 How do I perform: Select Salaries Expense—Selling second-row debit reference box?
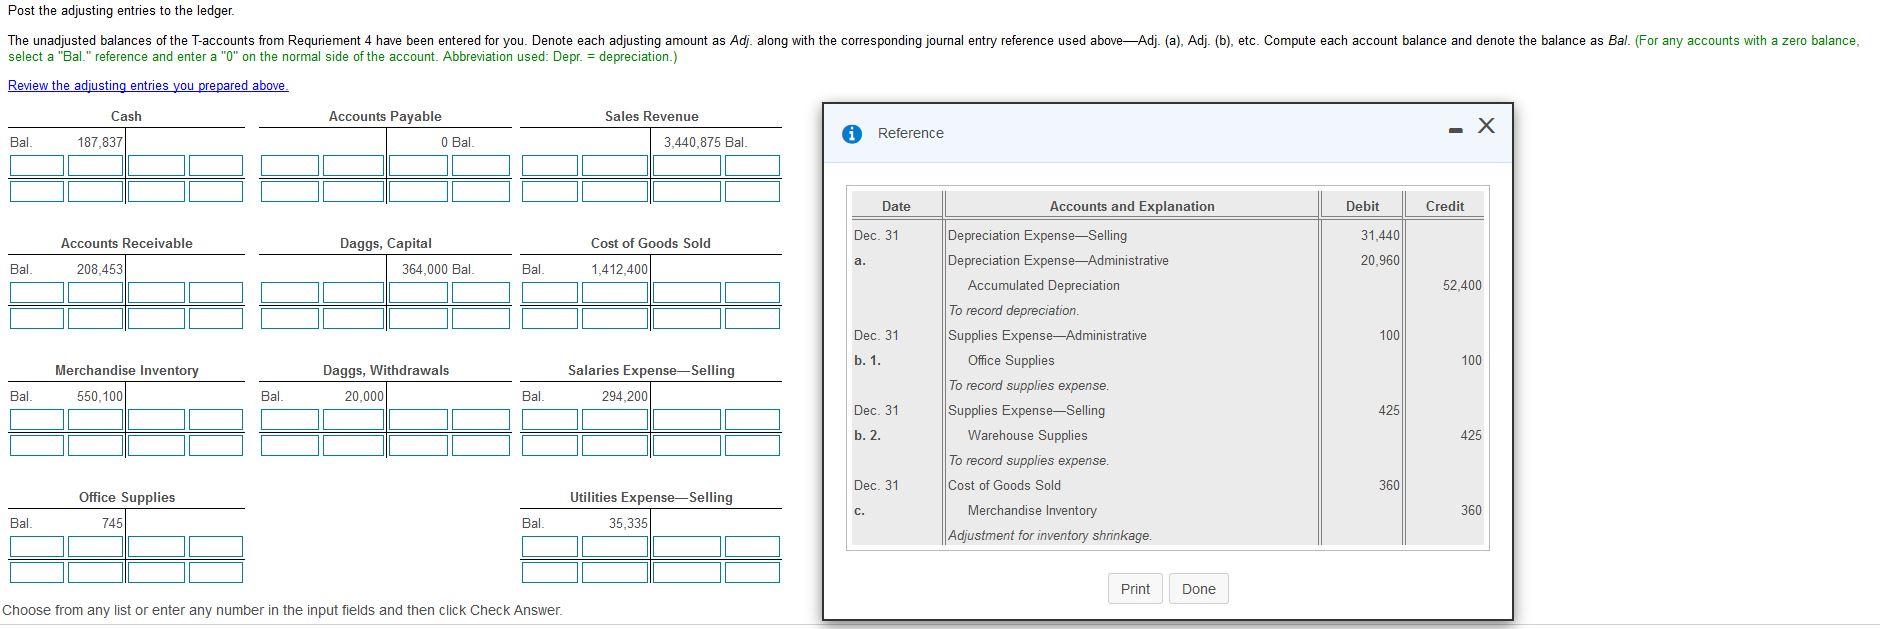(x=550, y=445)
